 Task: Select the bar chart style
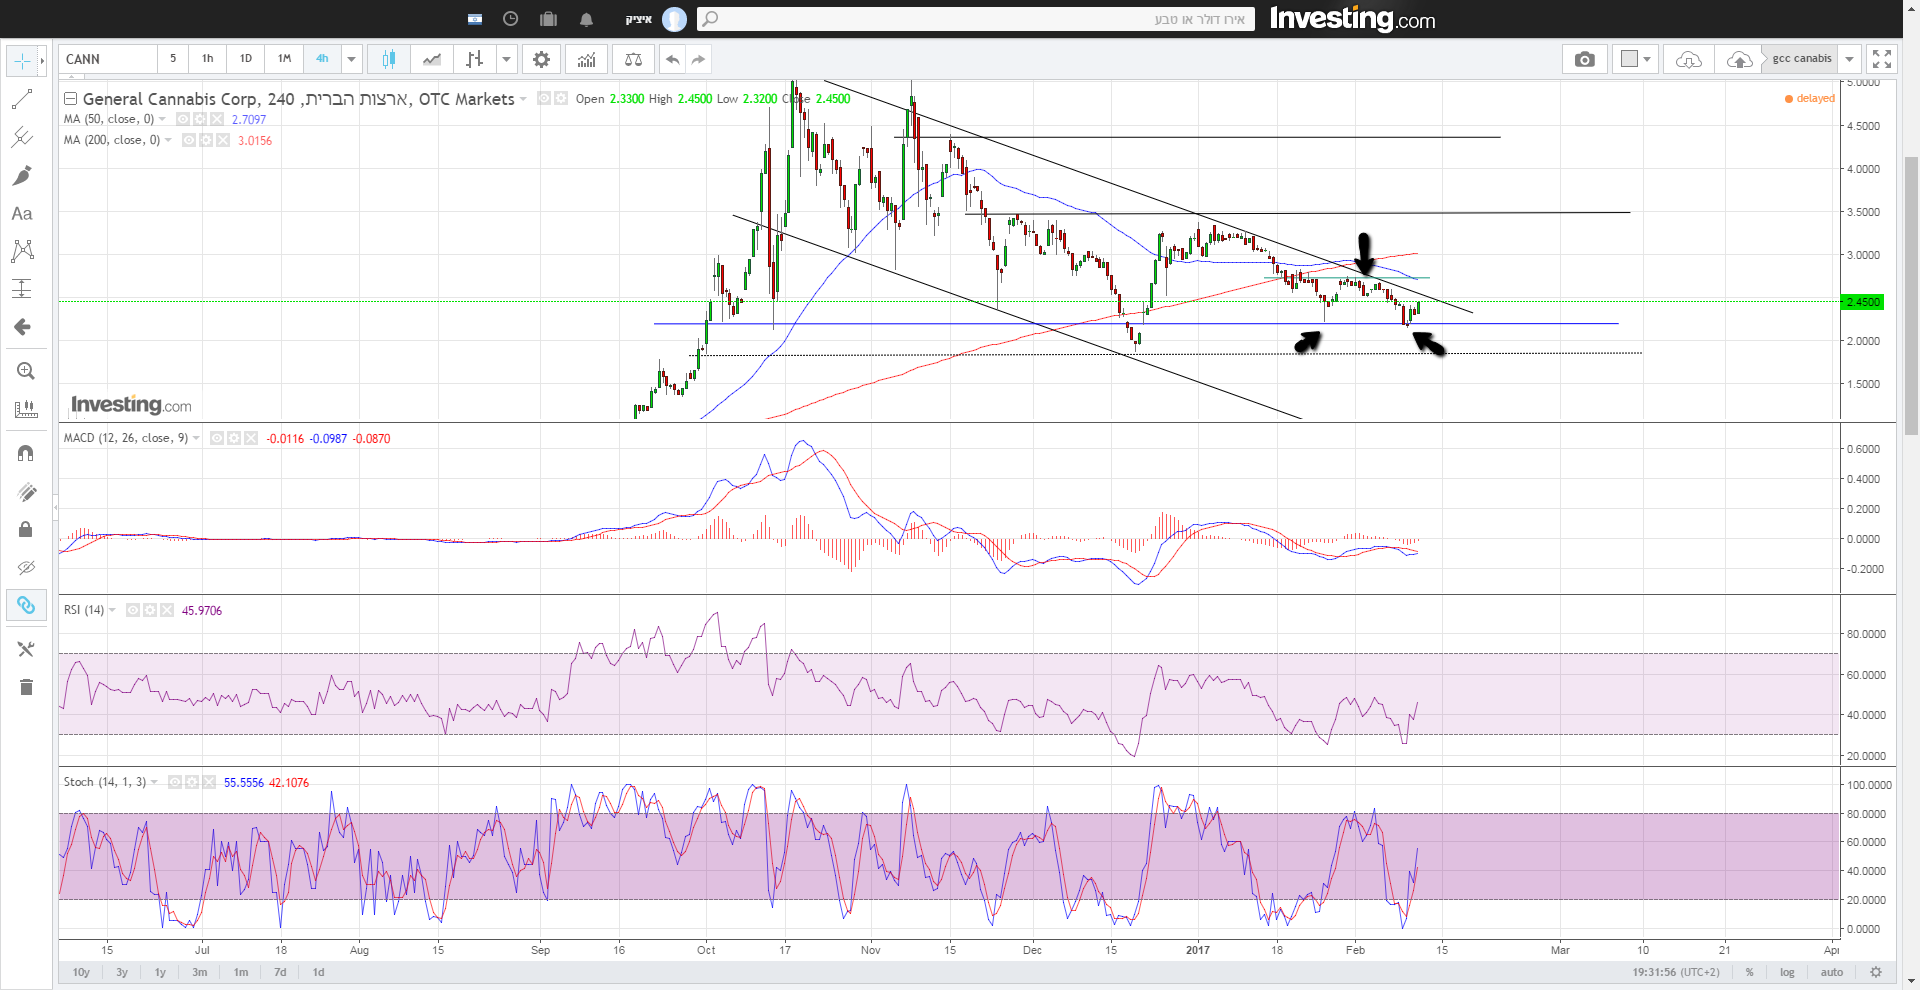(474, 59)
